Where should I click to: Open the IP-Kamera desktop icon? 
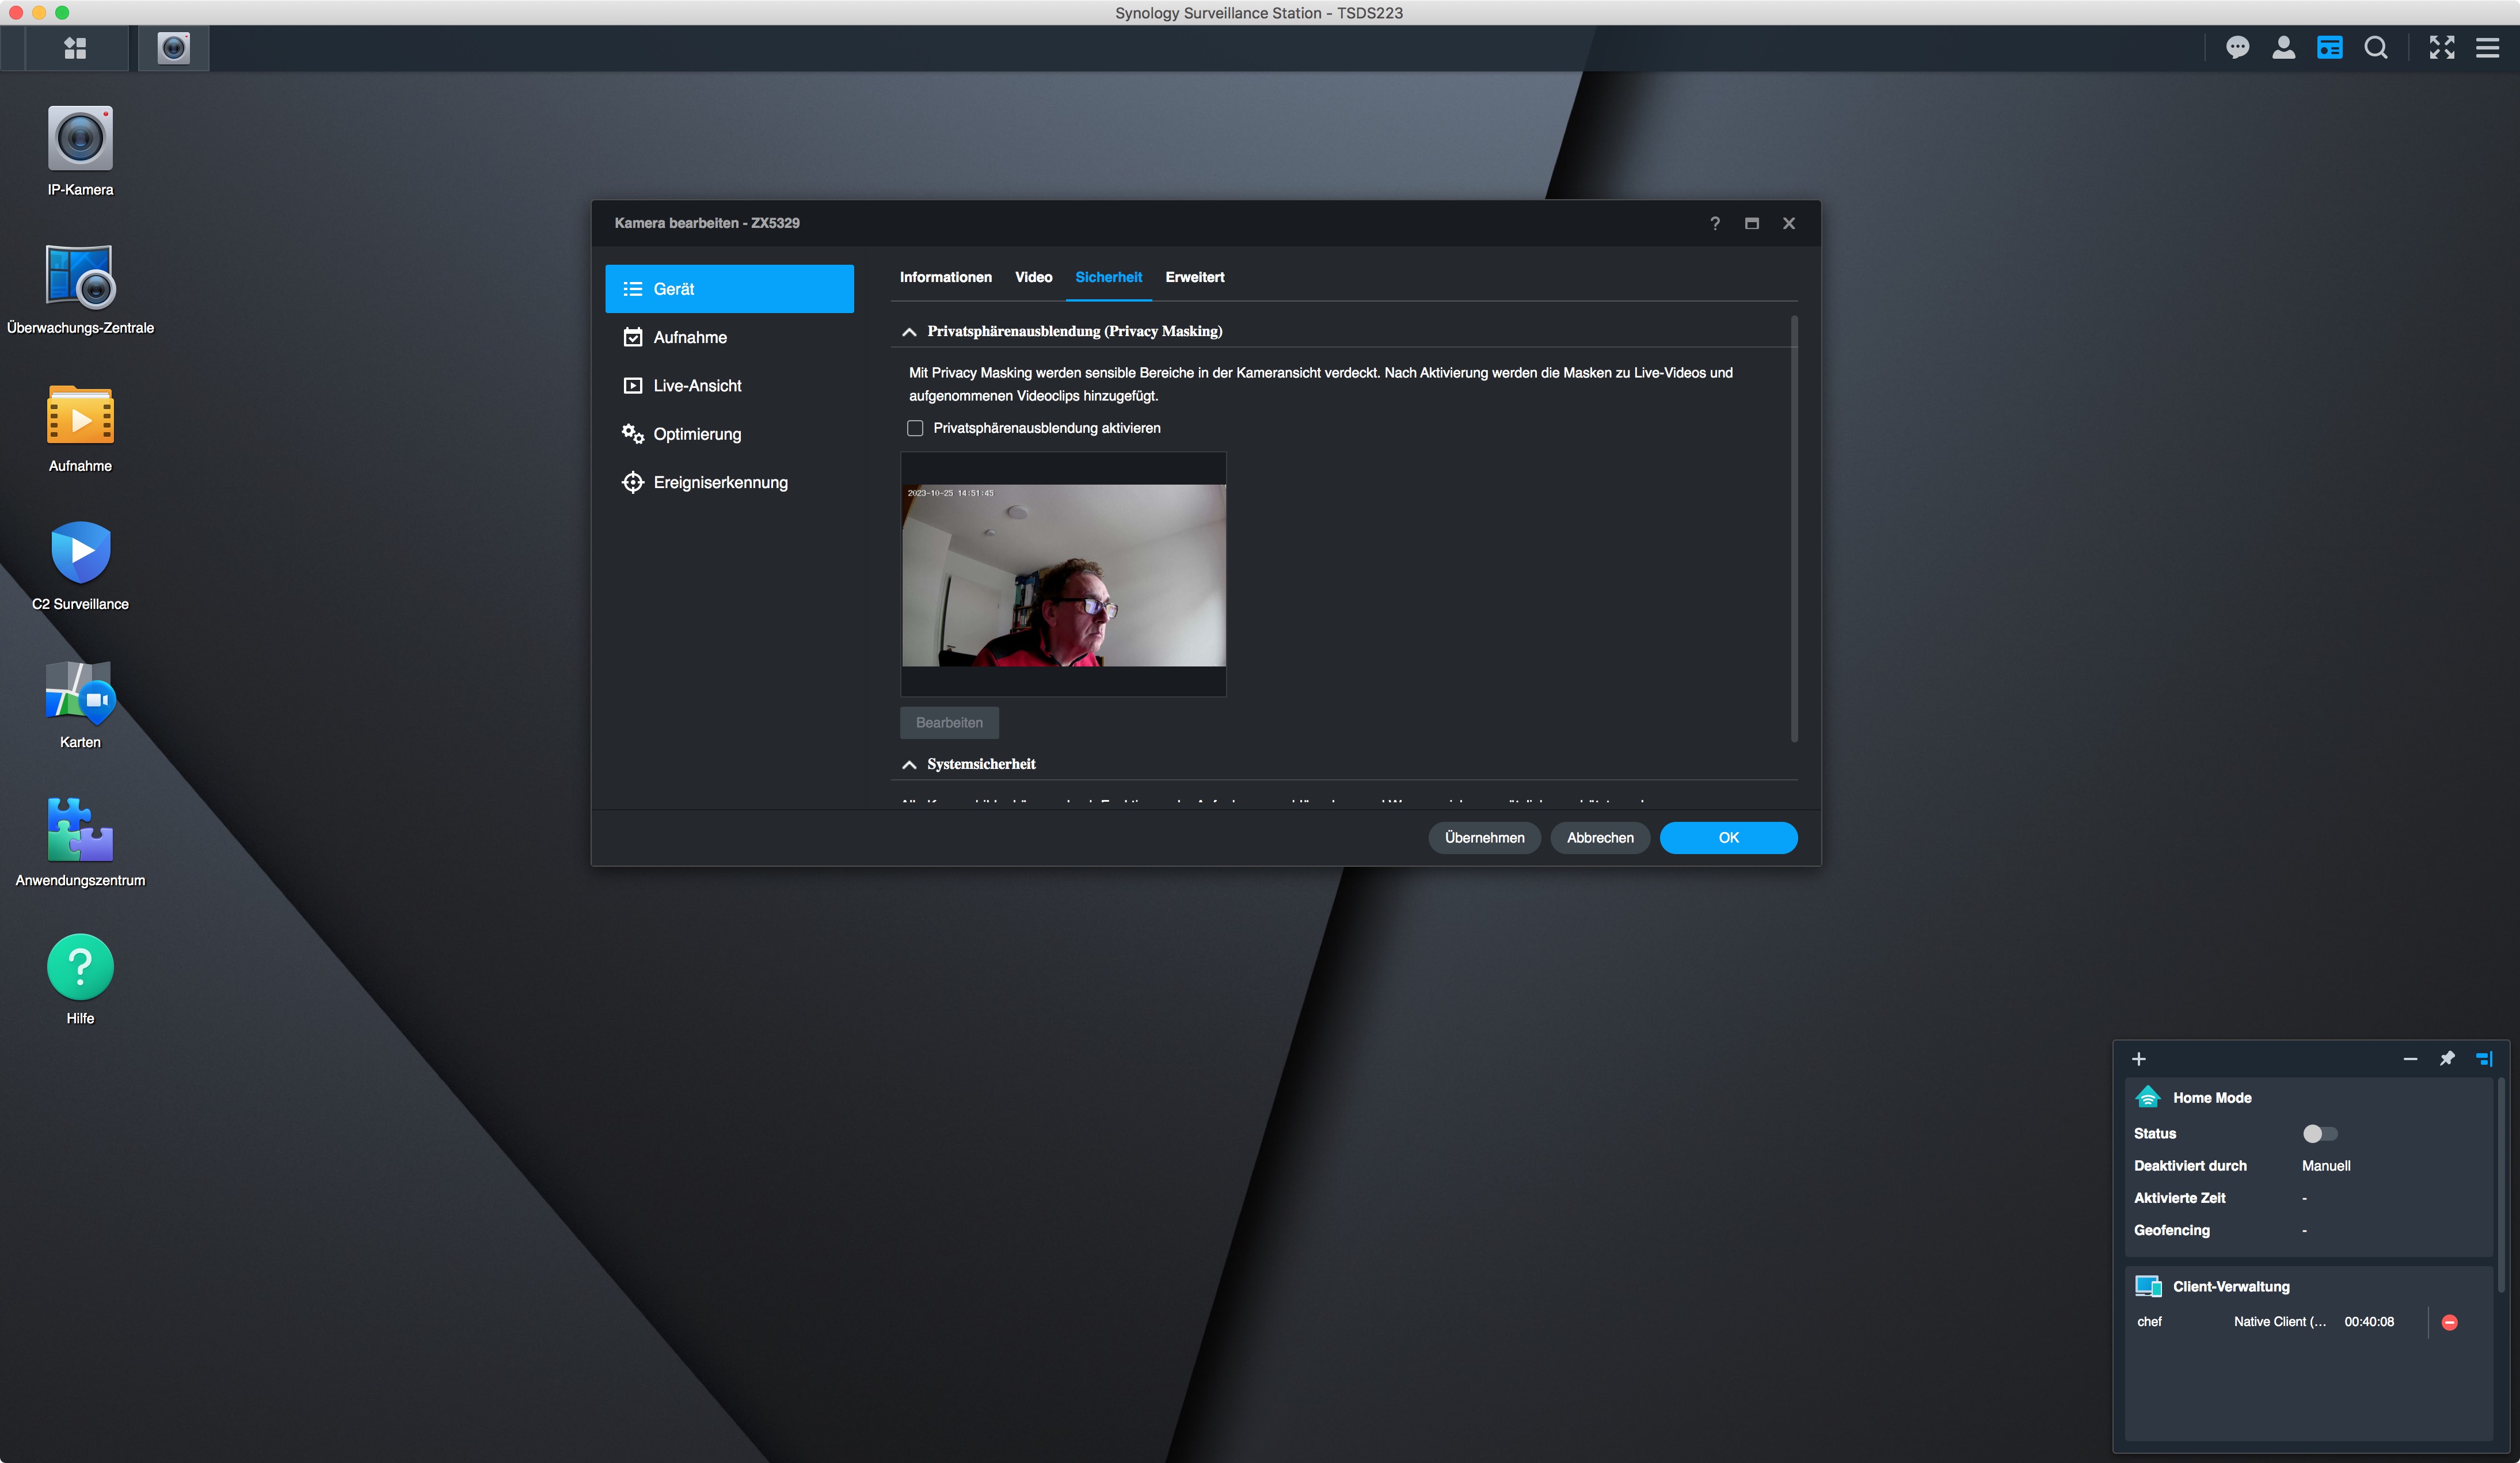[80, 139]
